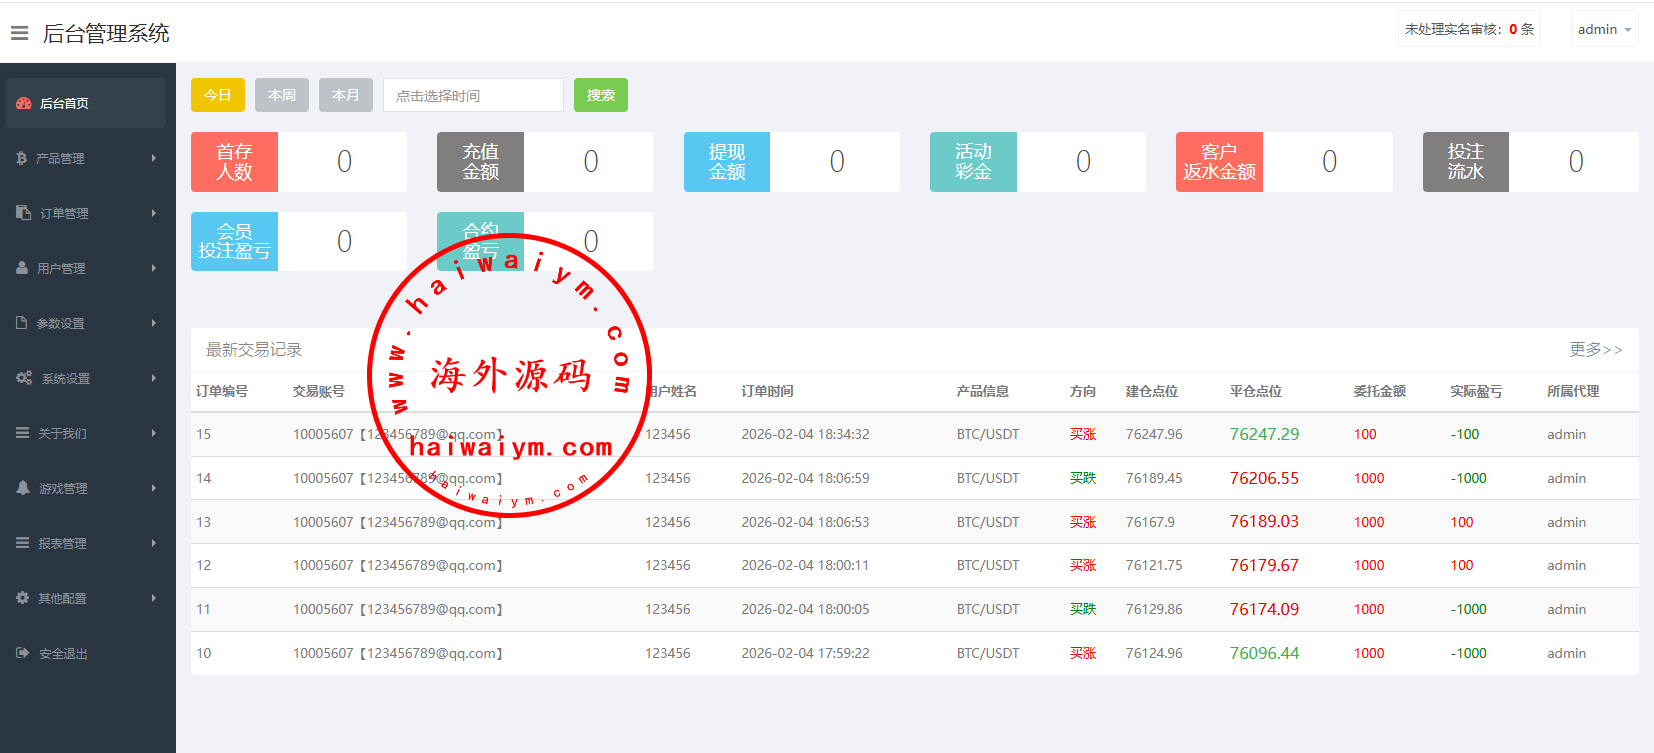Click the hamburger menu icon in header

coord(19,33)
